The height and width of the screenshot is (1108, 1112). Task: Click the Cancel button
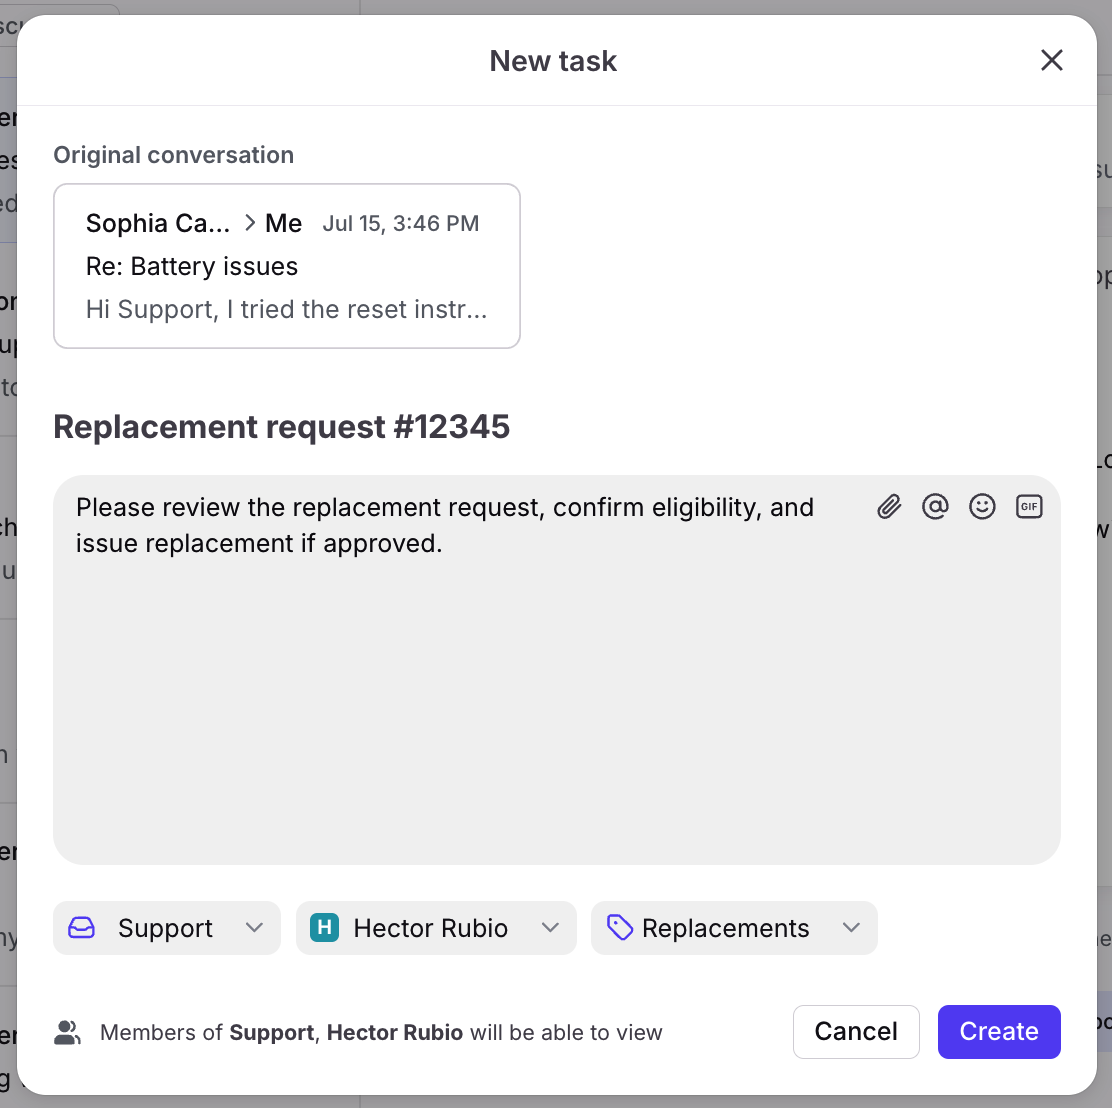pyautogui.click(x=856, y=1031)
